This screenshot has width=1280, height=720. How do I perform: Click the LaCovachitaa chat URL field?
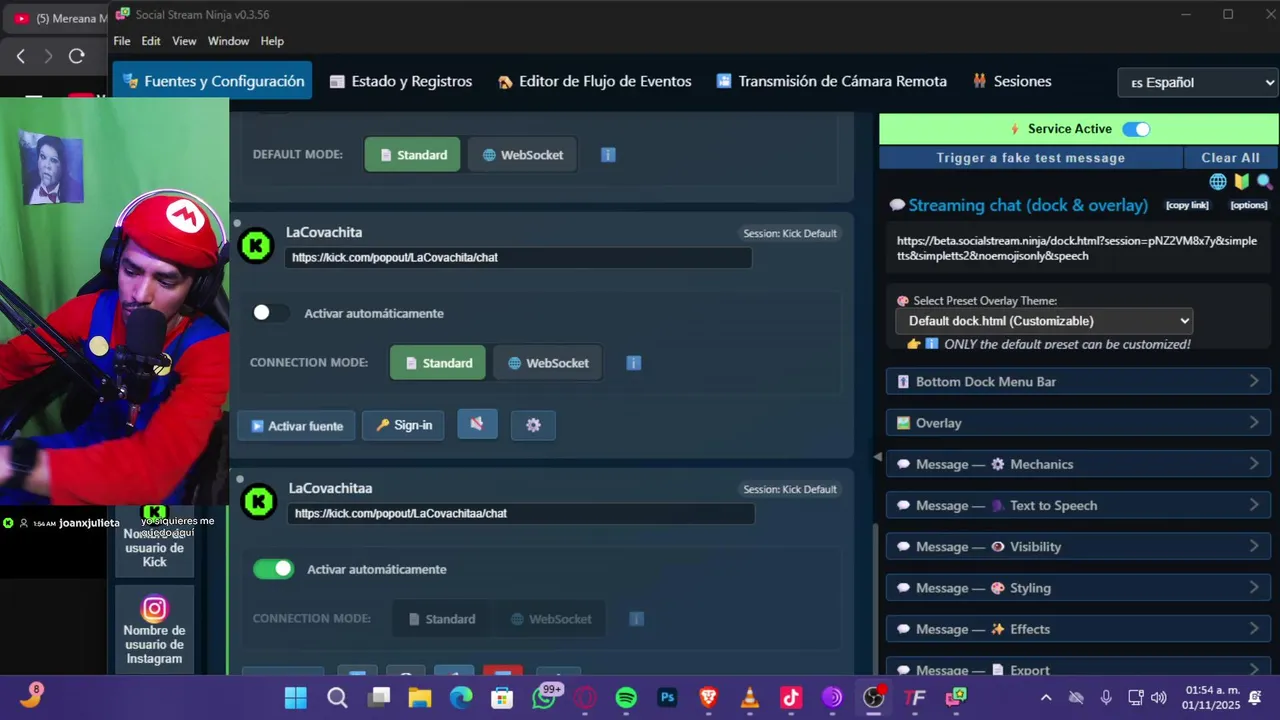521,513
